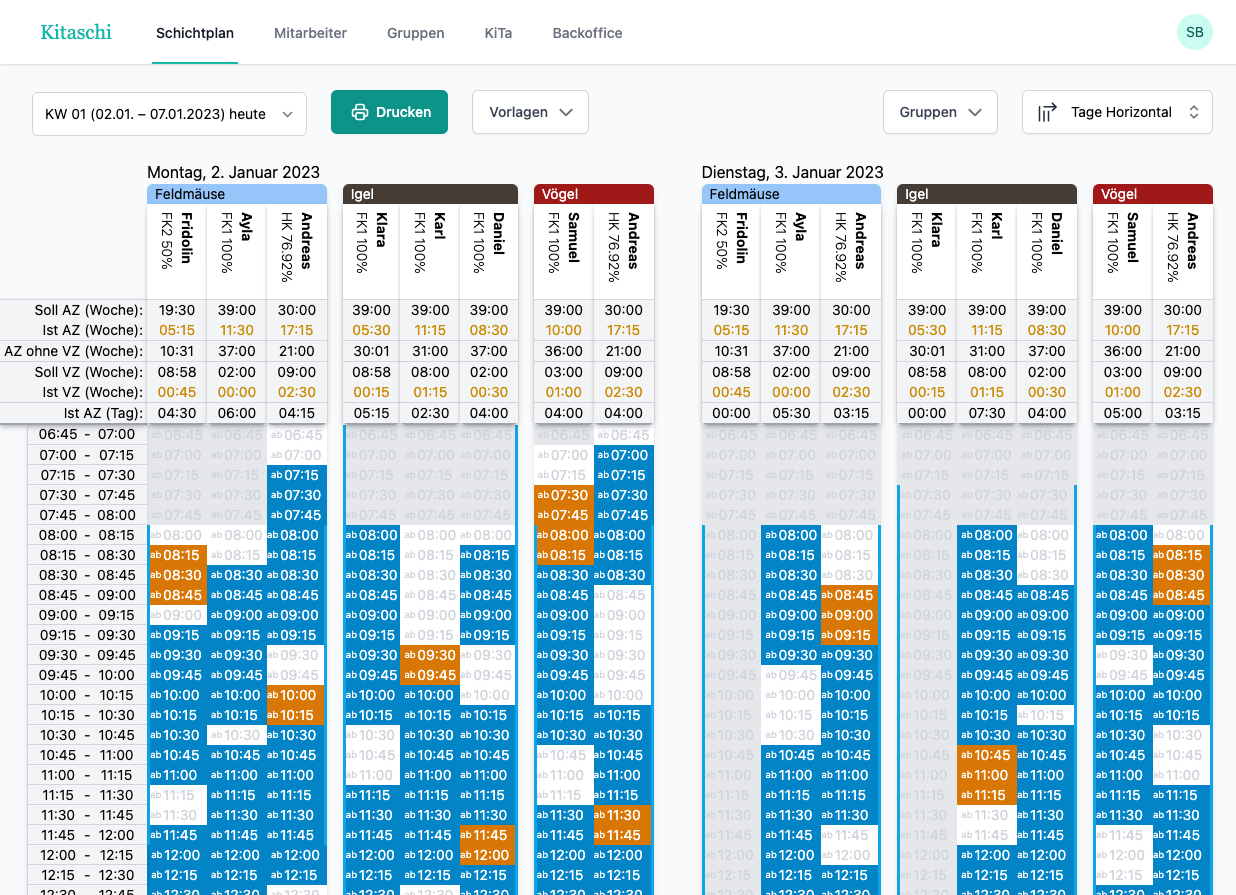The width and height of the screenshot is (1236, 895).
Task: Click Monday's blue Feldmäuse group header
Action: [x=237, y=194]
